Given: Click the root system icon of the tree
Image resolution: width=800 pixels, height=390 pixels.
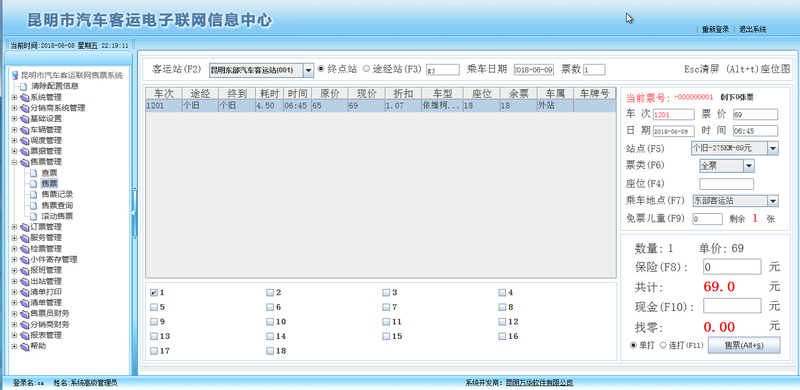Looking at the screenshot, I should [15, 76].
